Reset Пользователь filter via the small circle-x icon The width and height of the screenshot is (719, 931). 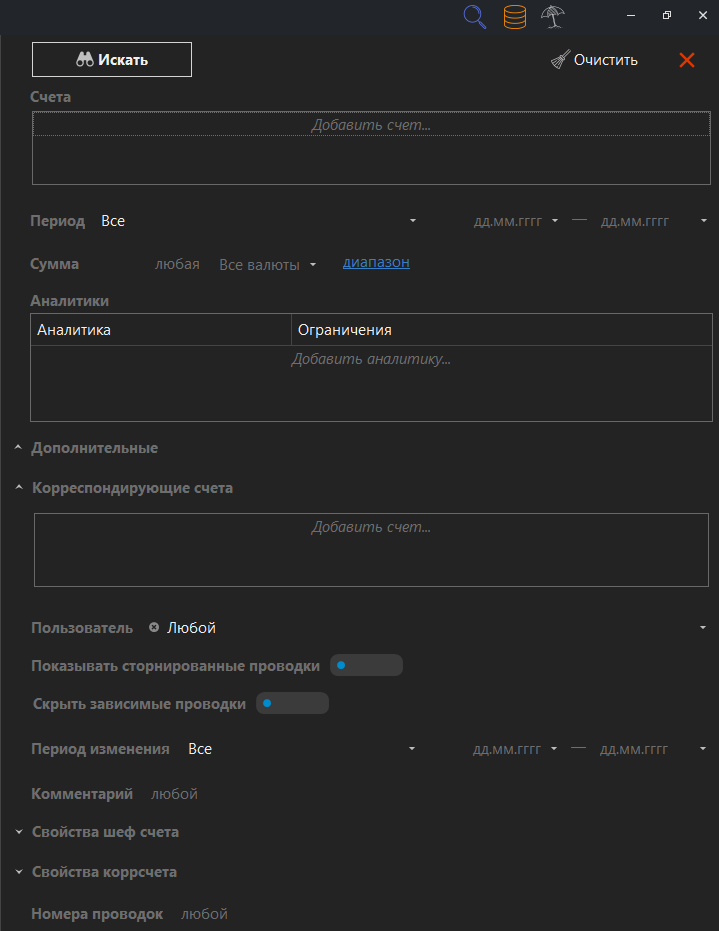click(153, 628)
